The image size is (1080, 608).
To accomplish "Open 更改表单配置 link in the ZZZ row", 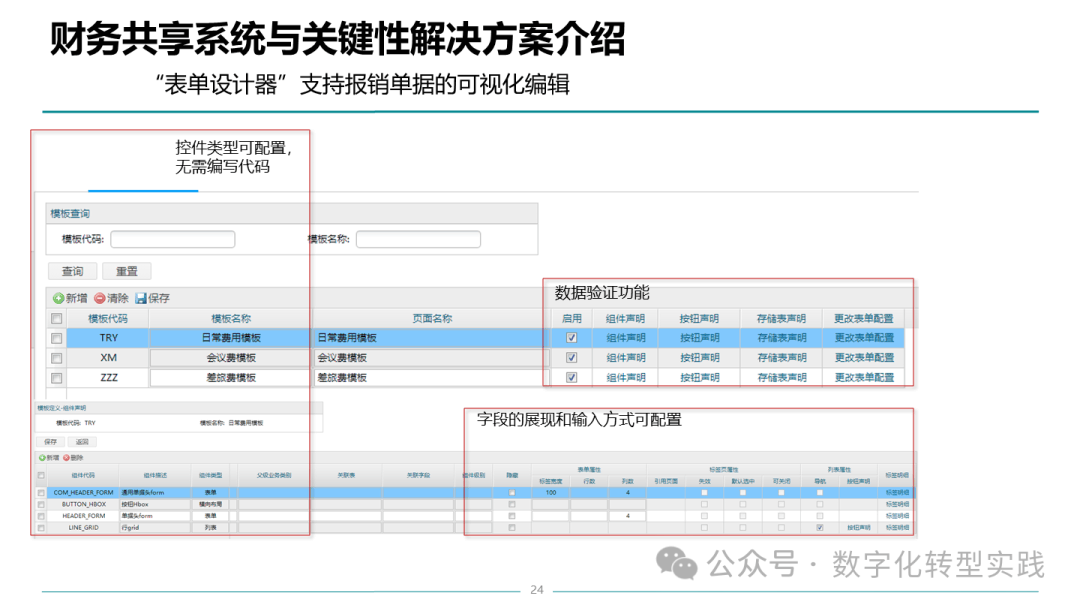I will tap(864, 378).
